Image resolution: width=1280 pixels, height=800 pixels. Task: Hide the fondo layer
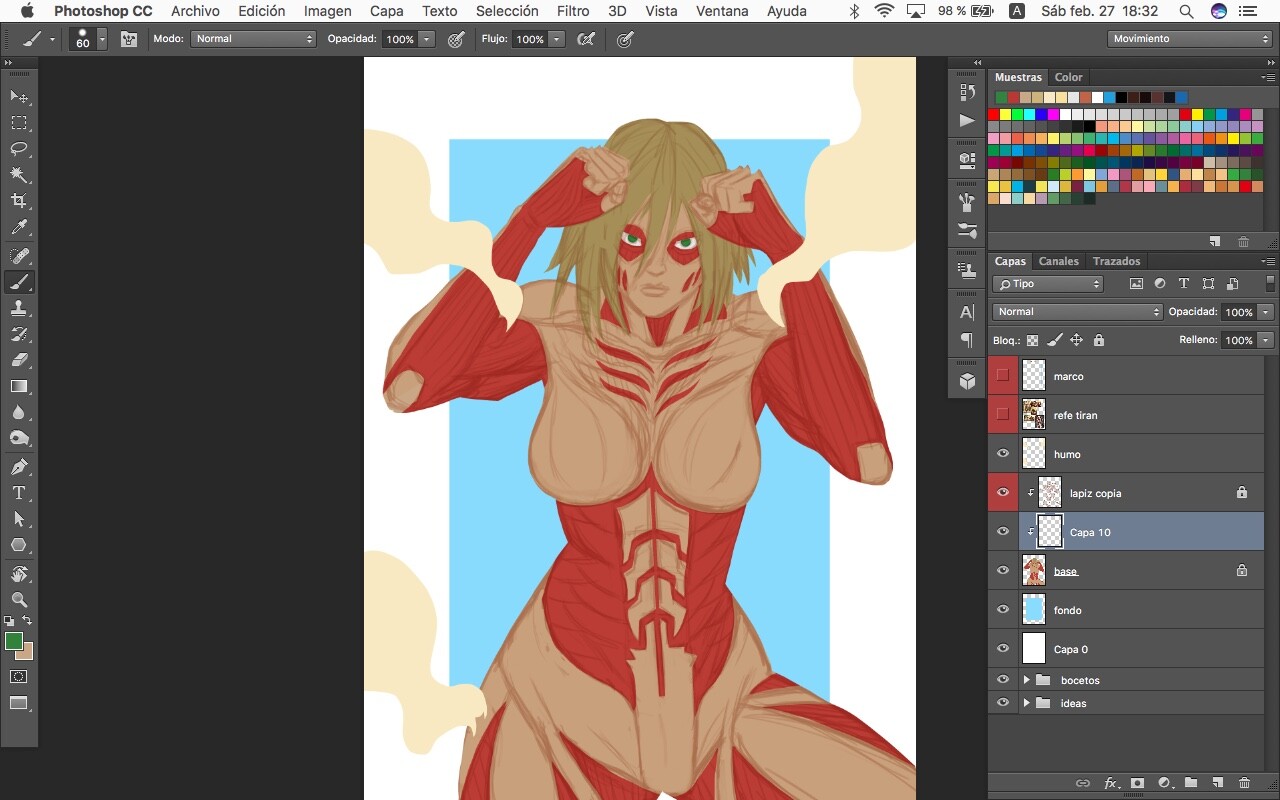point(1003,610)
